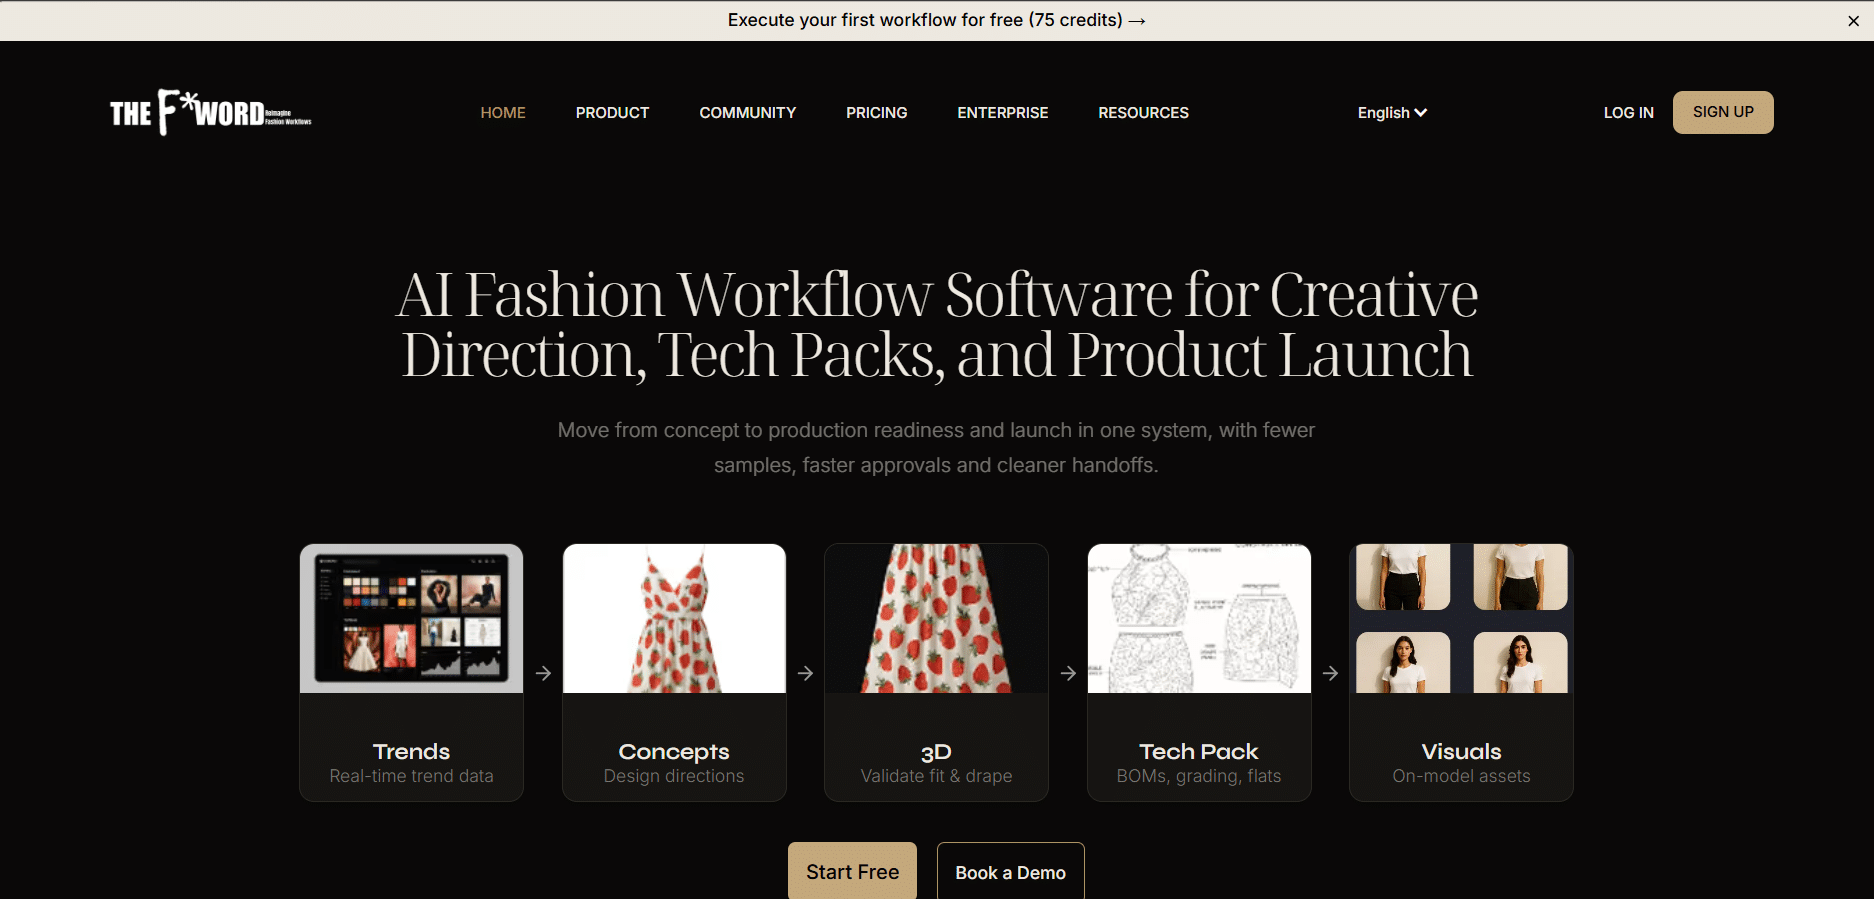Open the 3D fit and drape card
Viewport: 1874px width, 899px height.
point(936,672)
